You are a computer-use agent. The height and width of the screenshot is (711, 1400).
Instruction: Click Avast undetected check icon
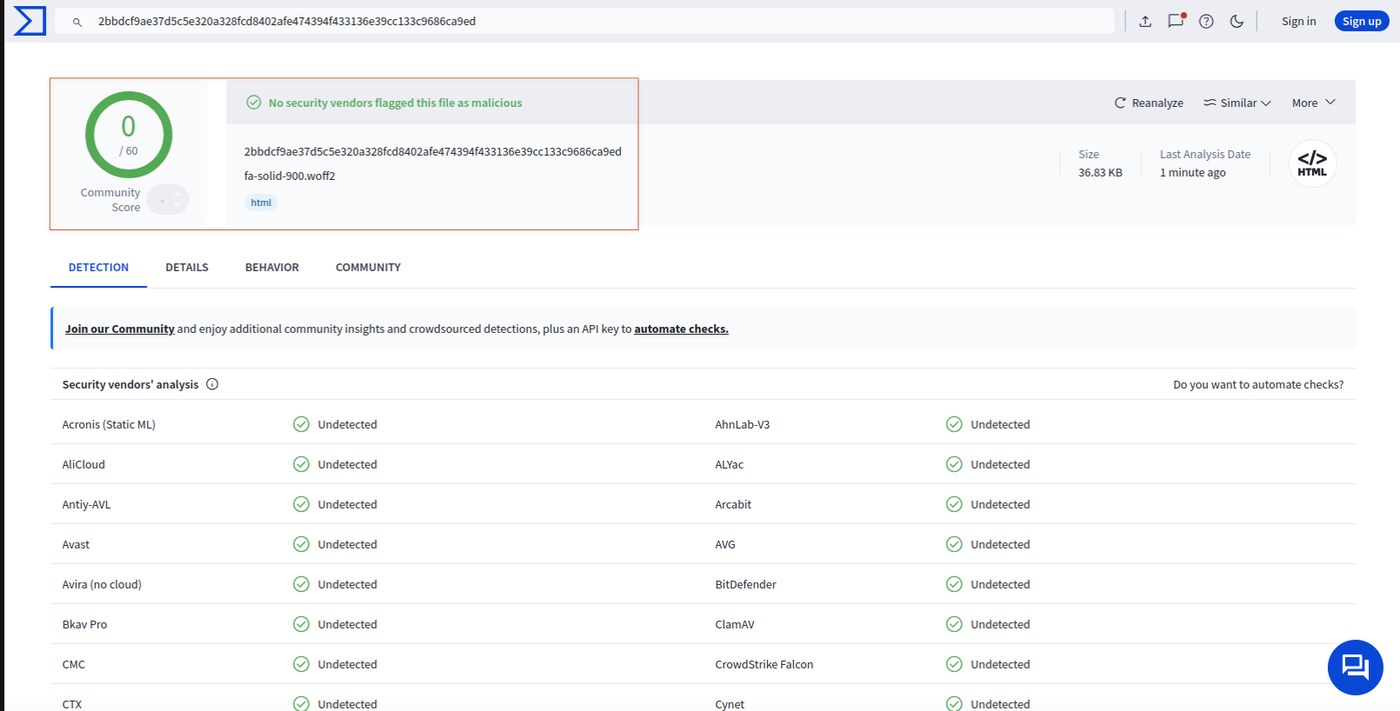click(301, 545)
